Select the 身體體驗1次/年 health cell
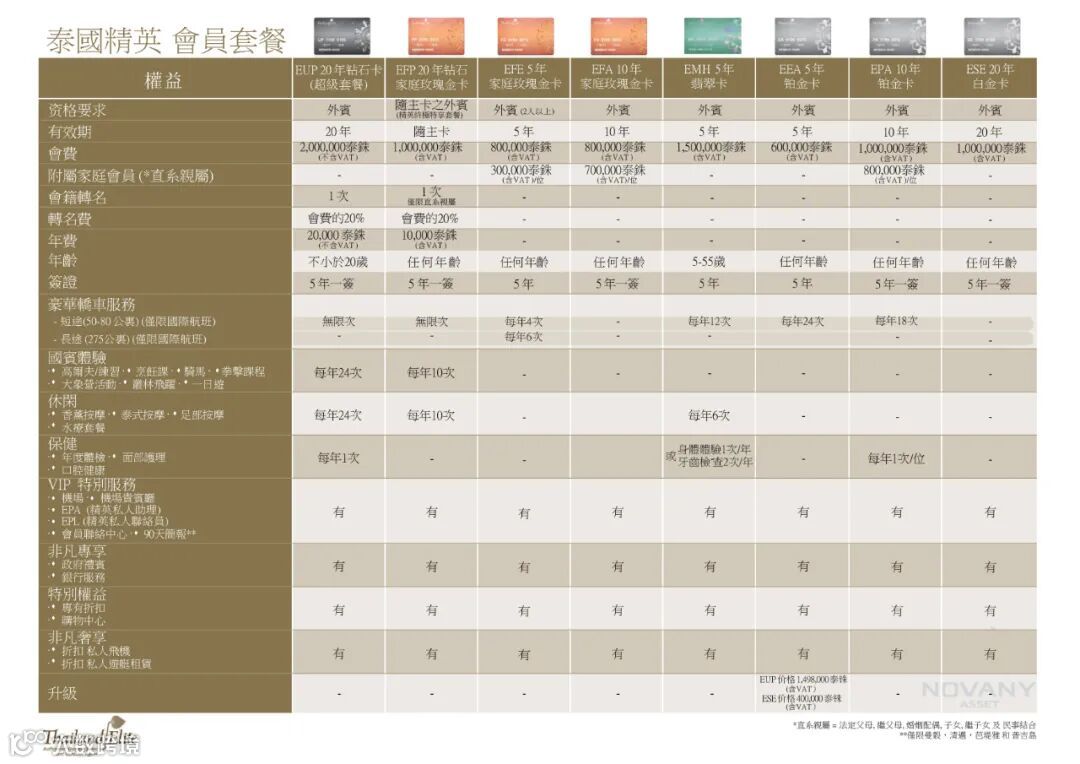 (x=709, y=456)
